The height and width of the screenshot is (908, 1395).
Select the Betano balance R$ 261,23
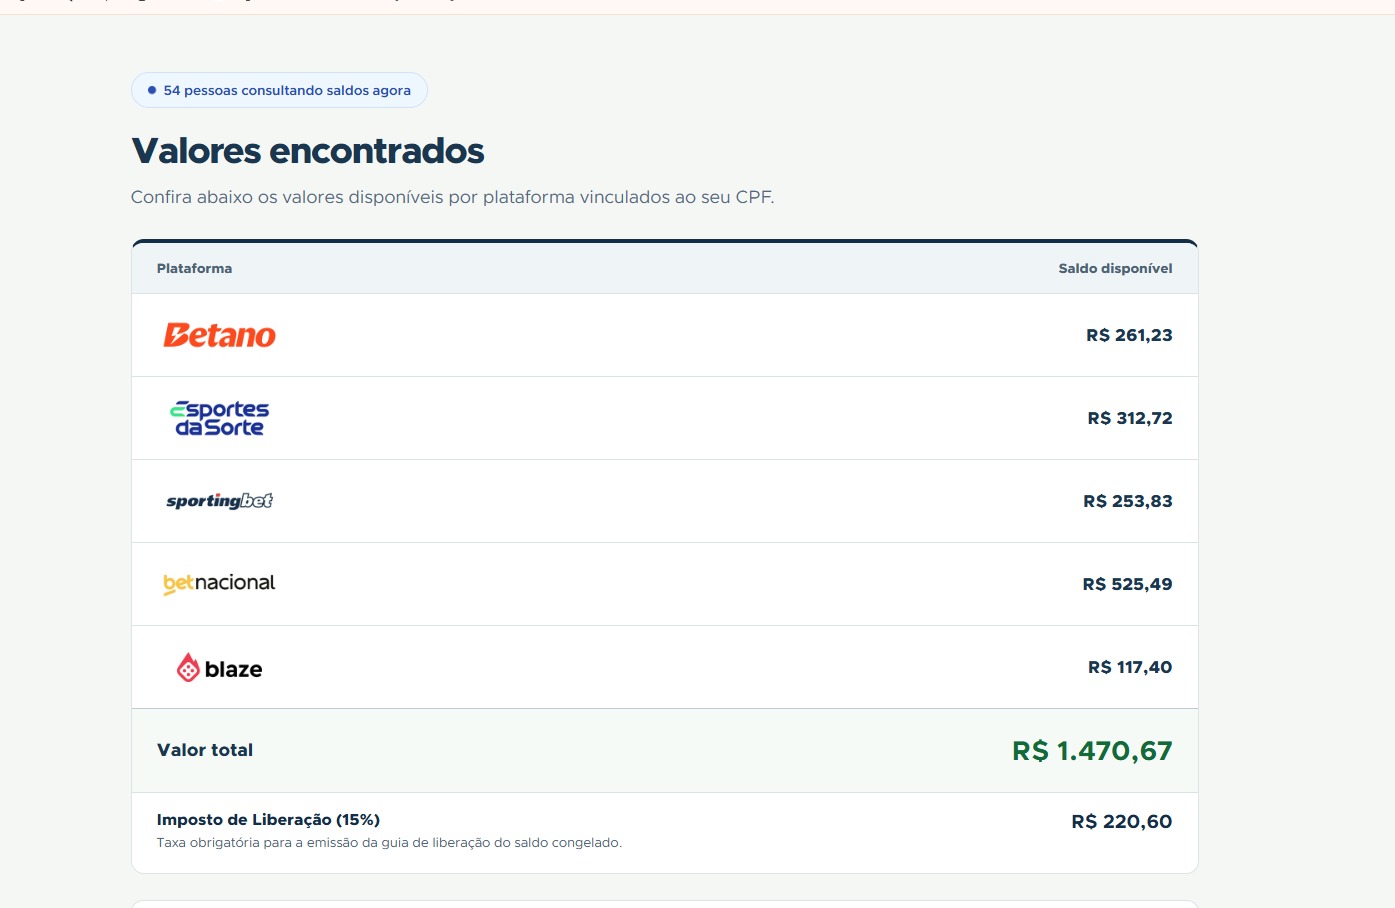point(1129,335)
